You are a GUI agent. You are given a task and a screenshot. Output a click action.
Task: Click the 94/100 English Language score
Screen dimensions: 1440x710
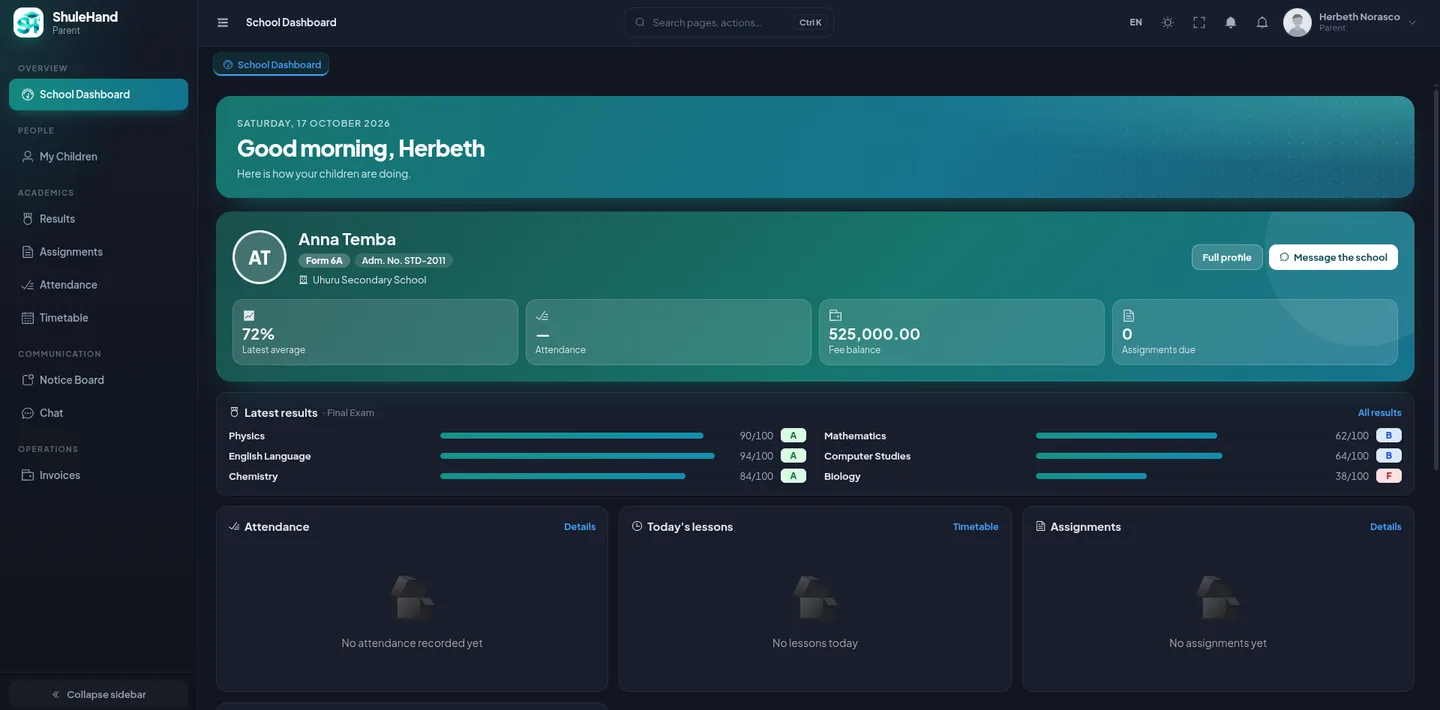756,456
